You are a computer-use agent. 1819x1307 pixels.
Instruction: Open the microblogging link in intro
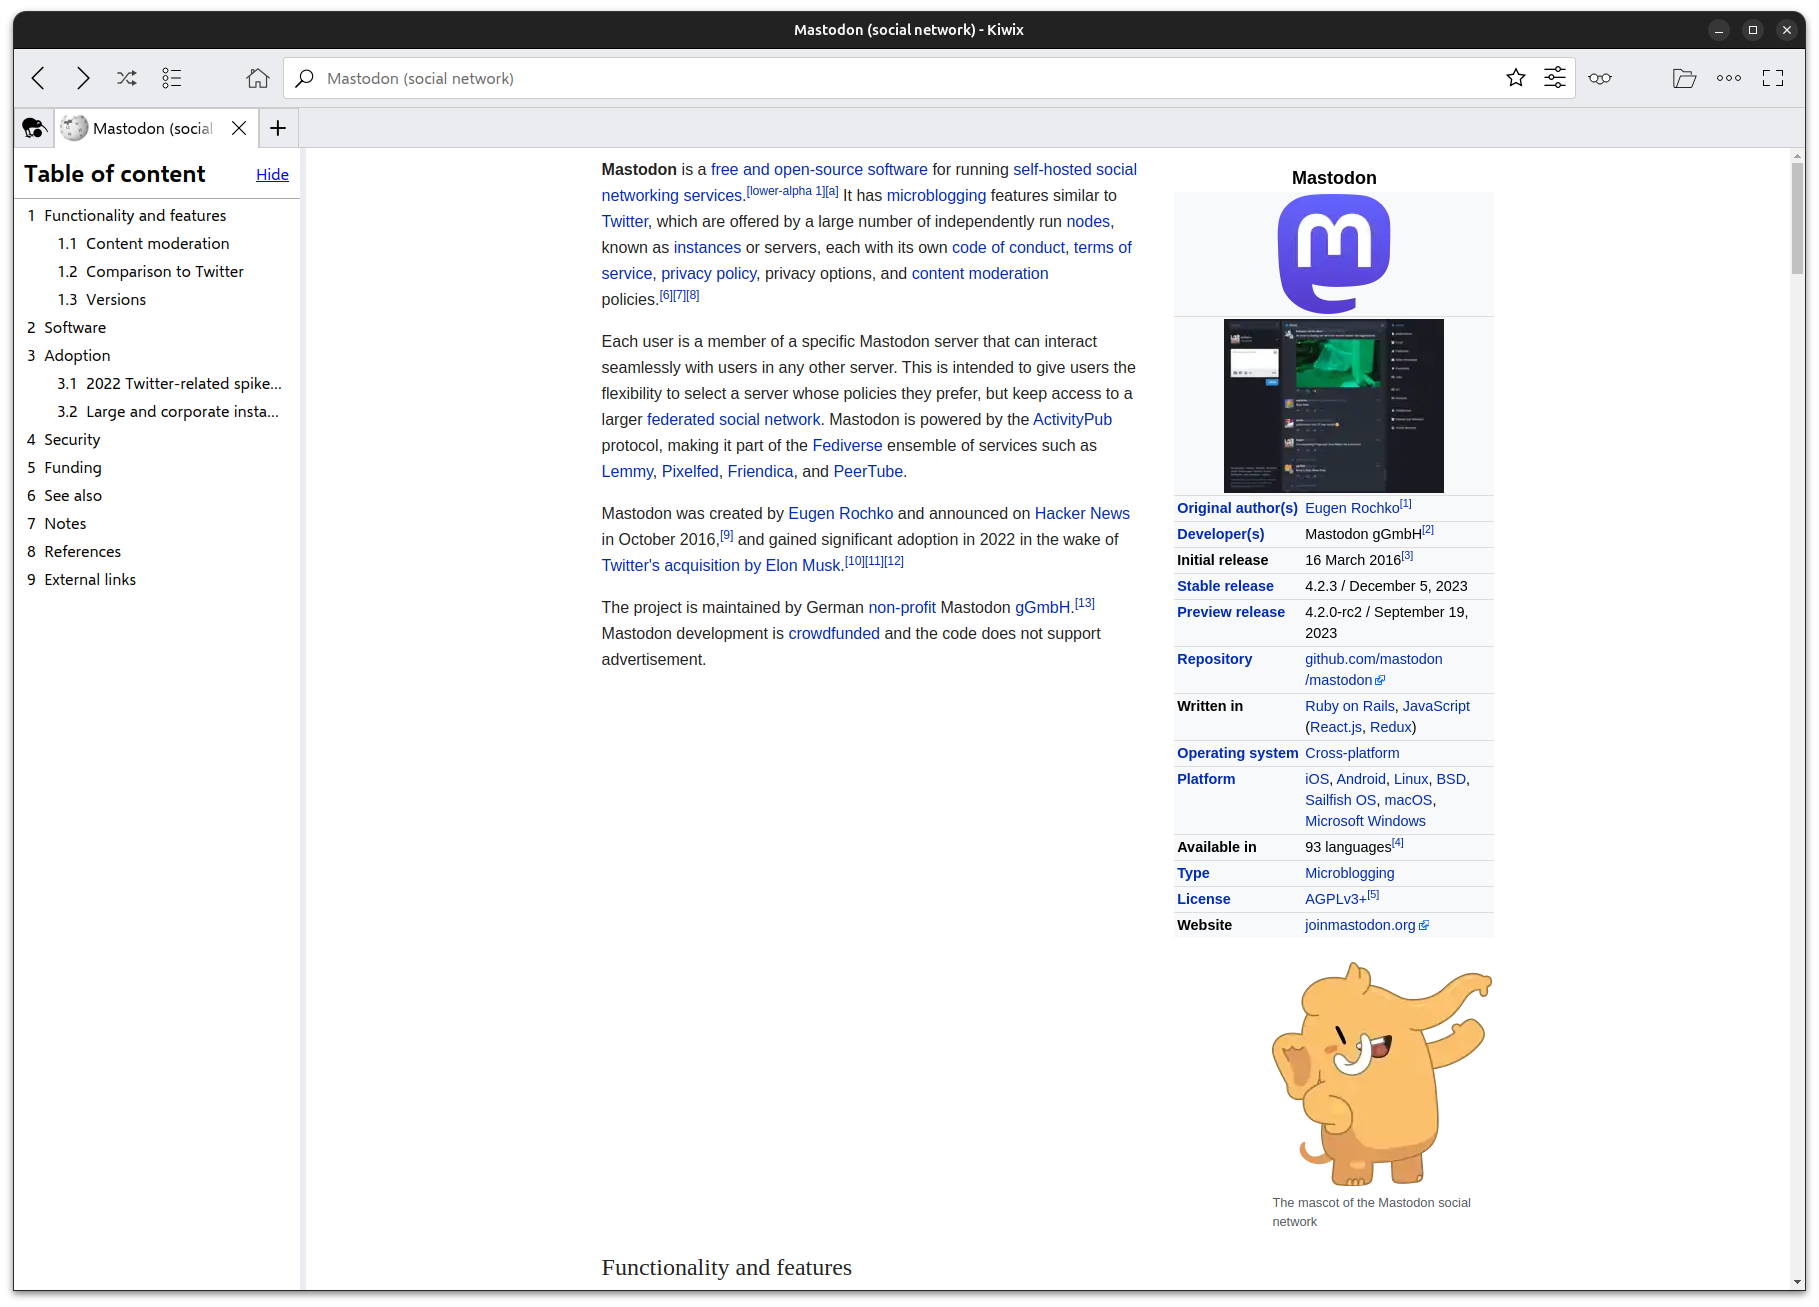pyautogui.click(x=936, y=195)
